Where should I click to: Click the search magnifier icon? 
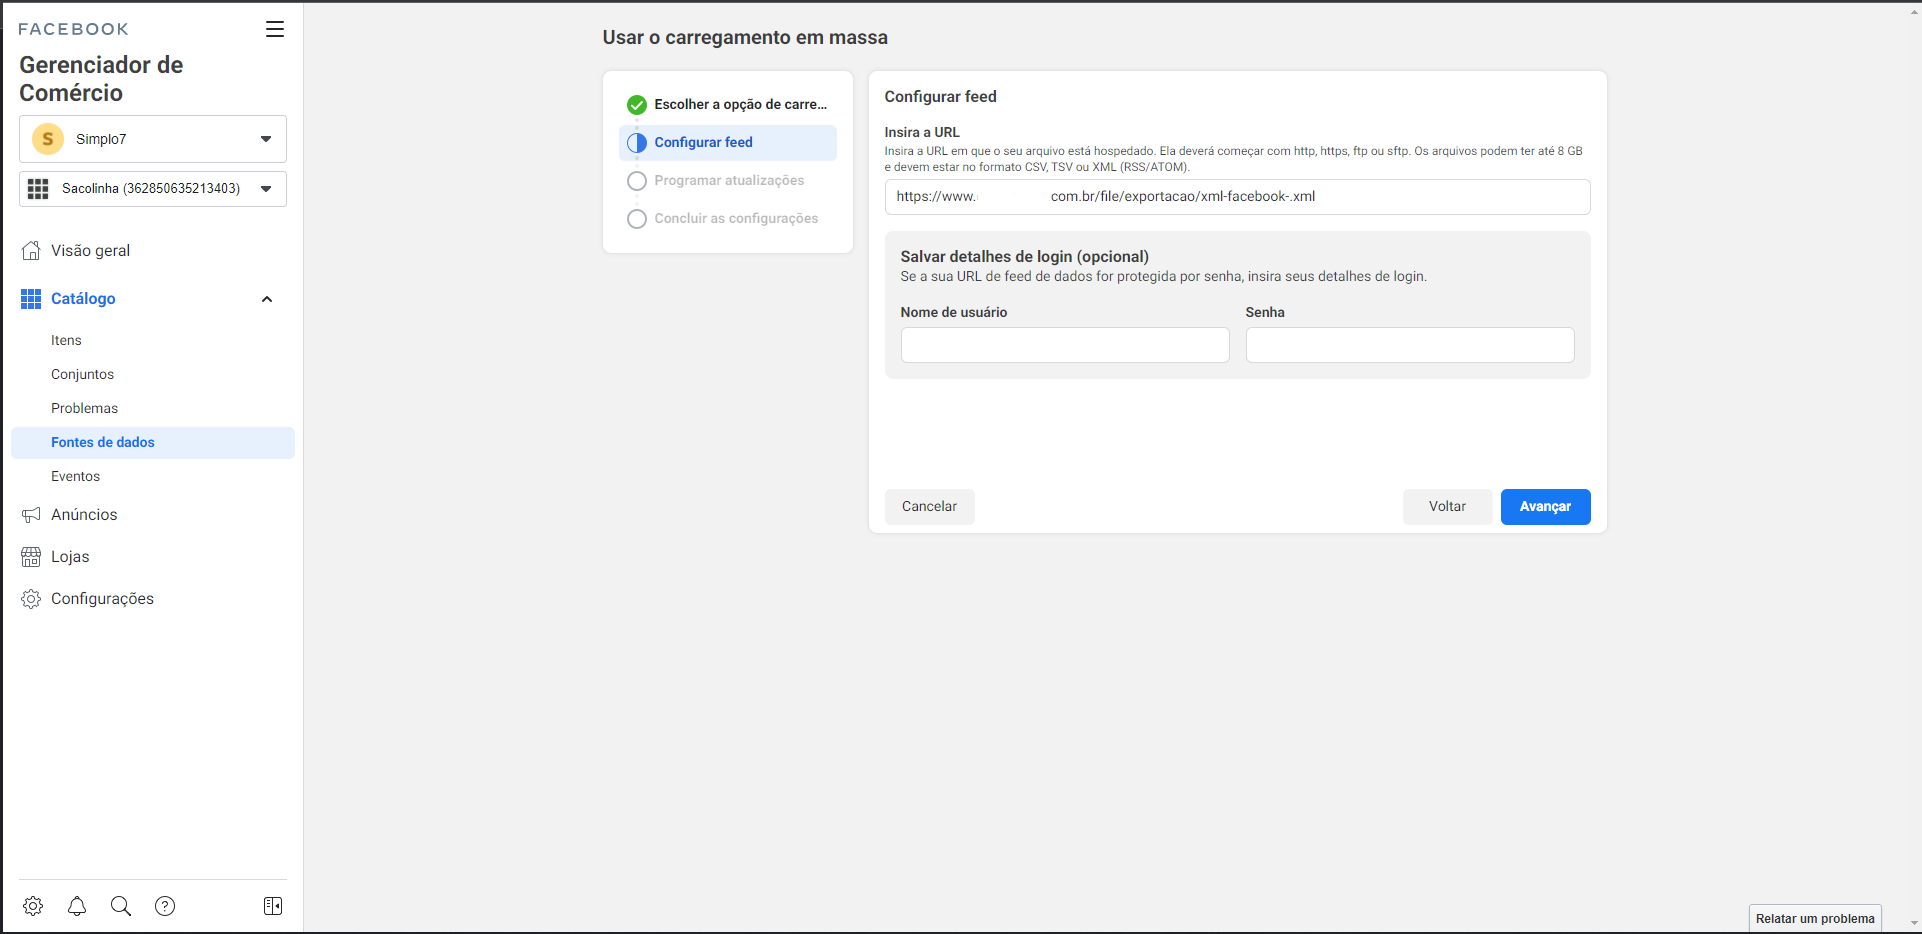(121, 906)
